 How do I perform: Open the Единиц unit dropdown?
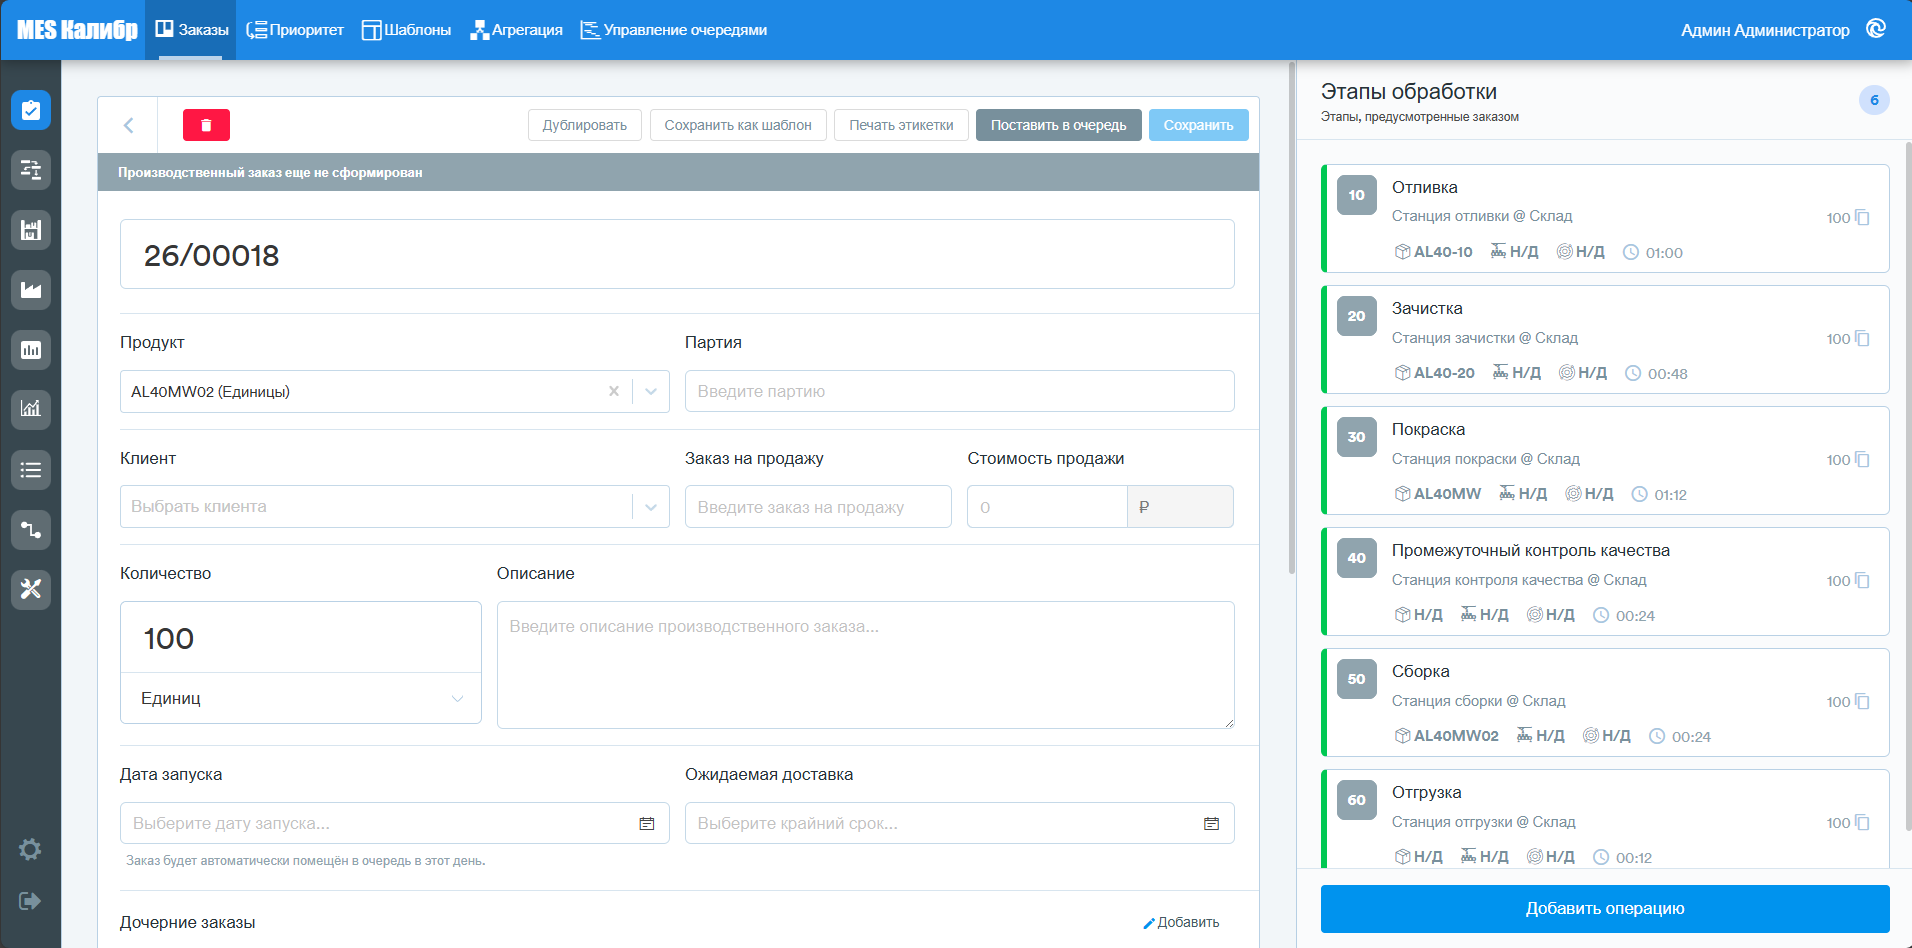(301, 698)
